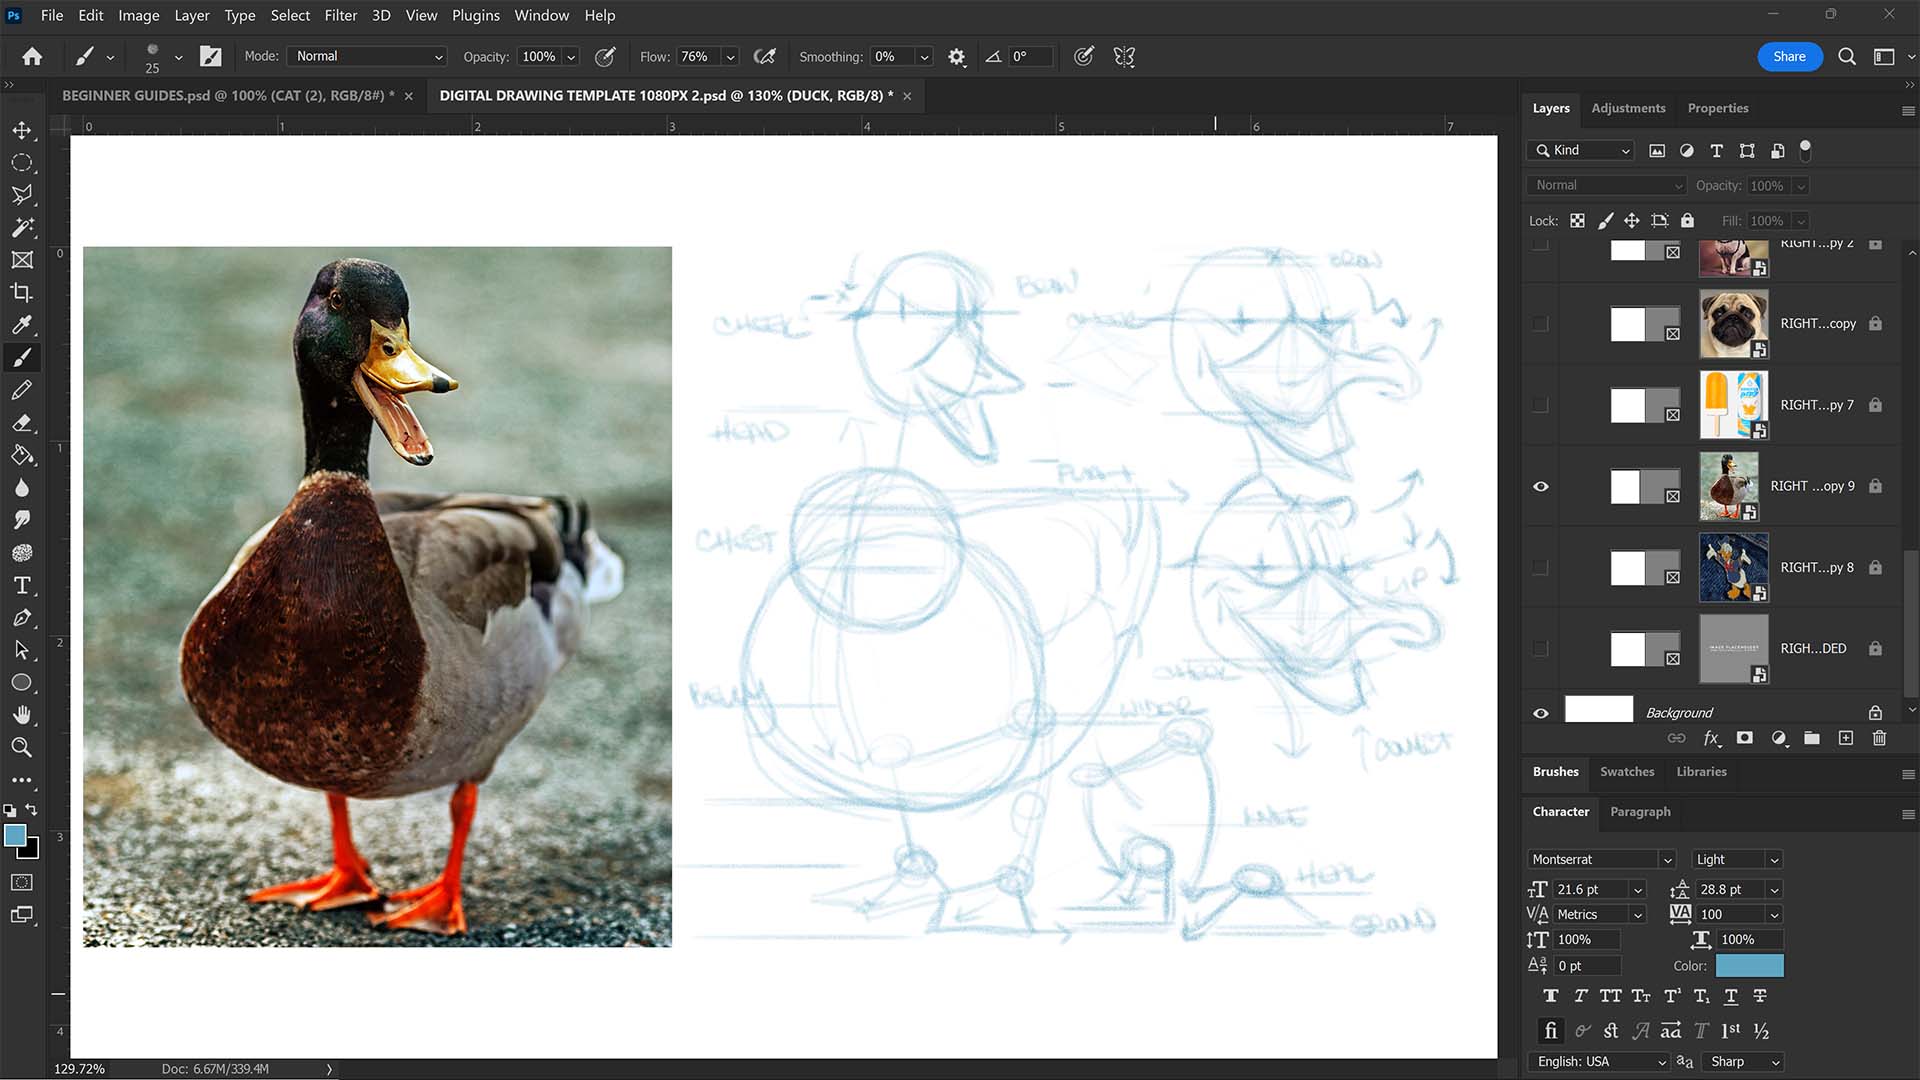Viewport: 1920px width, 1080px height.
Task: Select the Pen tool
Action: coord(22,617)
